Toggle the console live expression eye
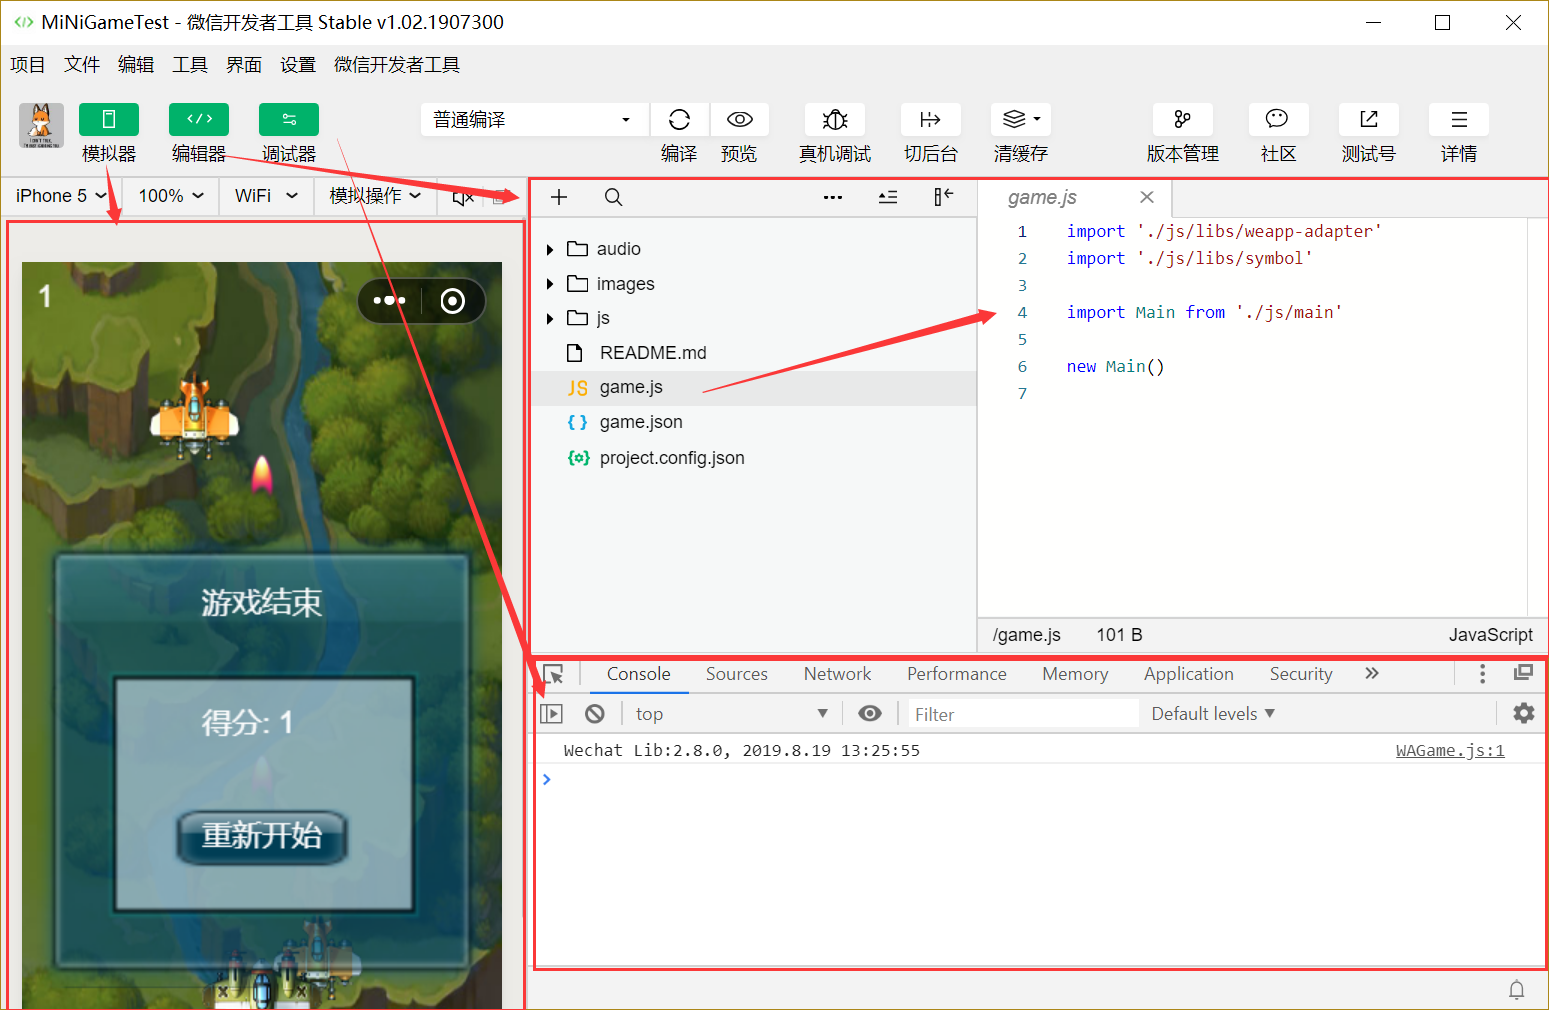Screen dimensions: 1549x1010 click(870, 713)
